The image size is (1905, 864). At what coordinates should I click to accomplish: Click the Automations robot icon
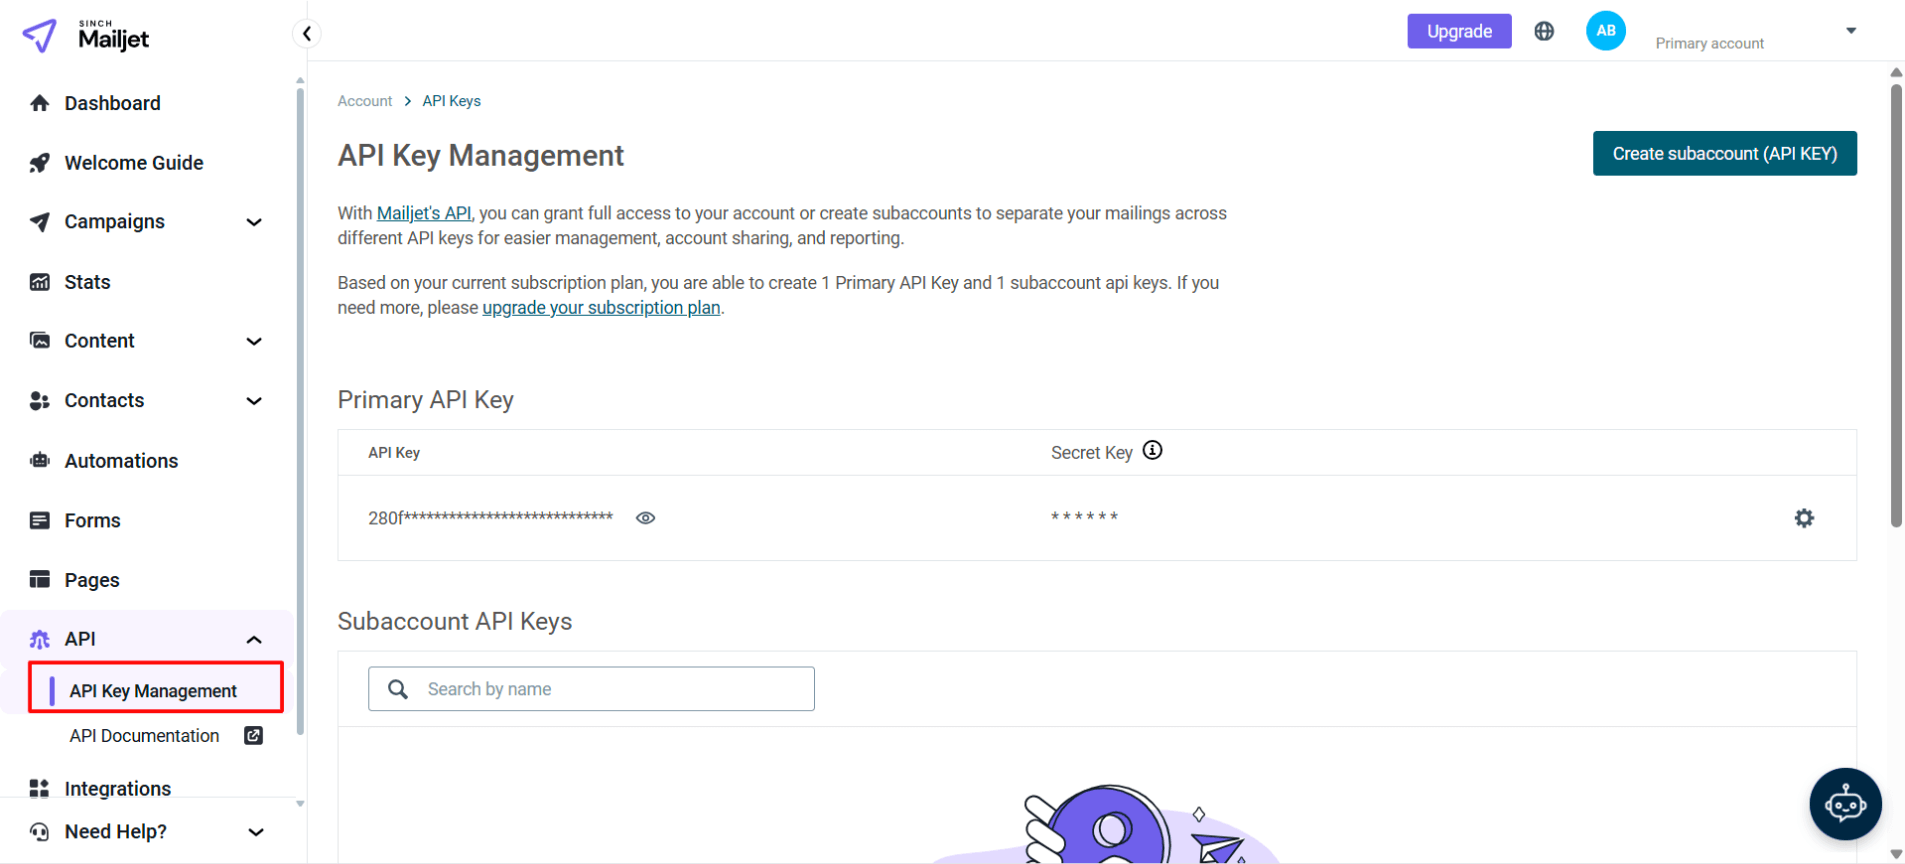click(x=40, y=461)
